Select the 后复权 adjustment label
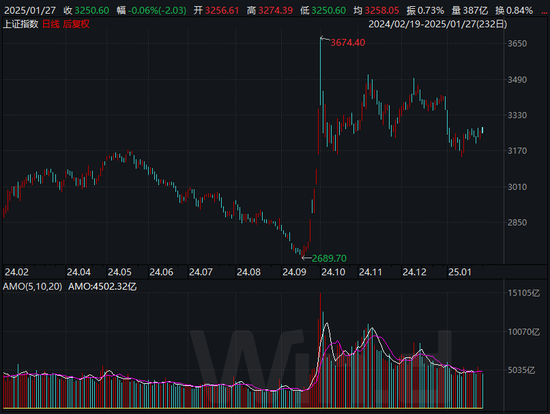The image size is (550, 414). click(x=76, y=24)
